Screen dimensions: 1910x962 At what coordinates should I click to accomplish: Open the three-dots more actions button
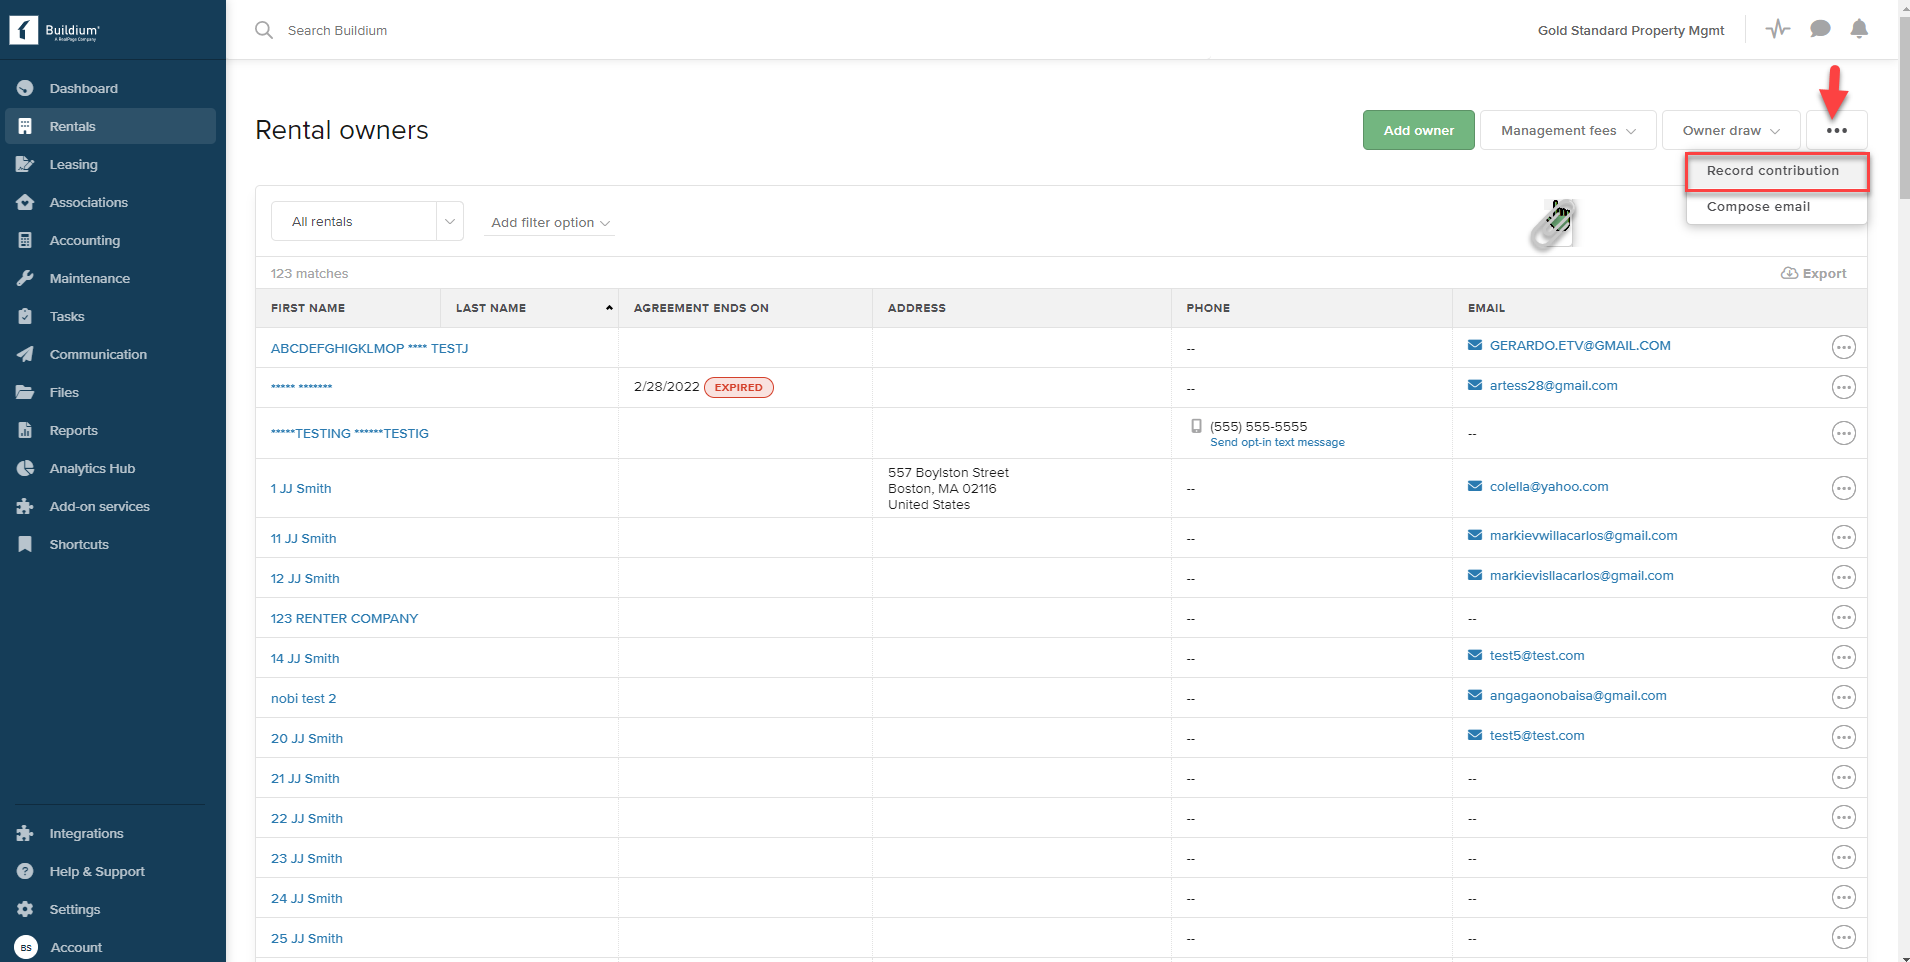[x=1836, y=130]
